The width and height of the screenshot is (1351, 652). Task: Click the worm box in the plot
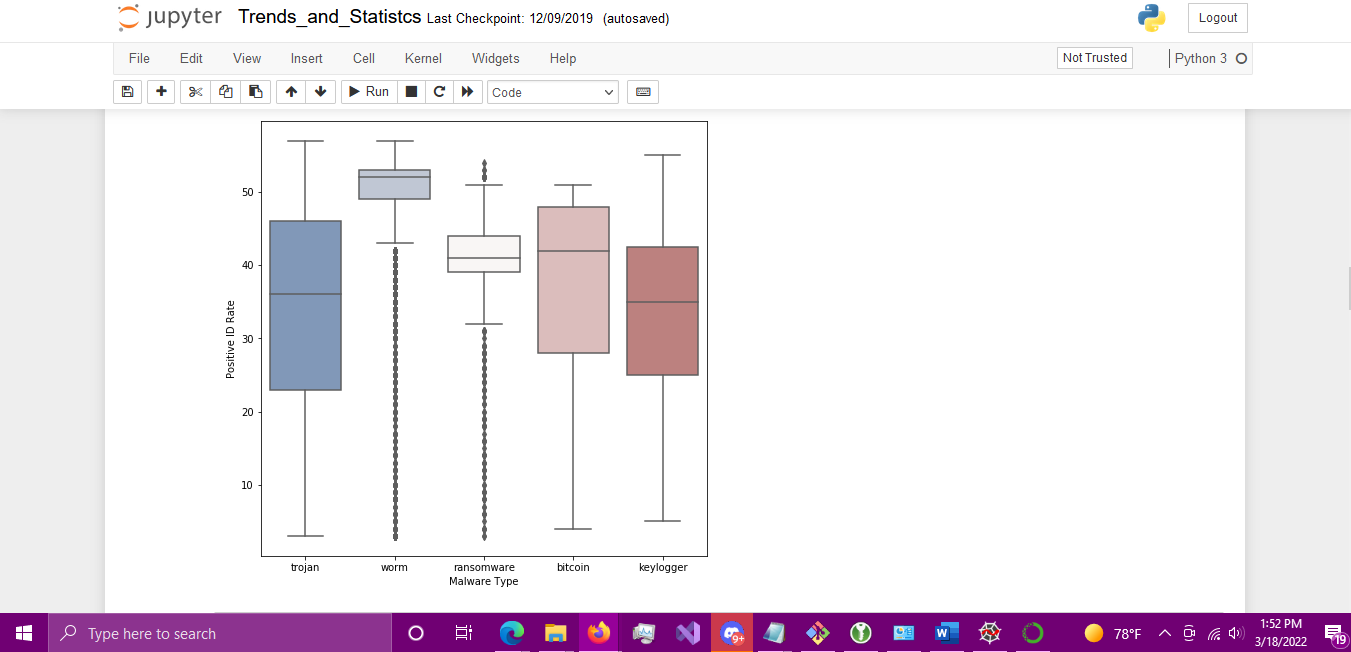(x=394, y=184)
